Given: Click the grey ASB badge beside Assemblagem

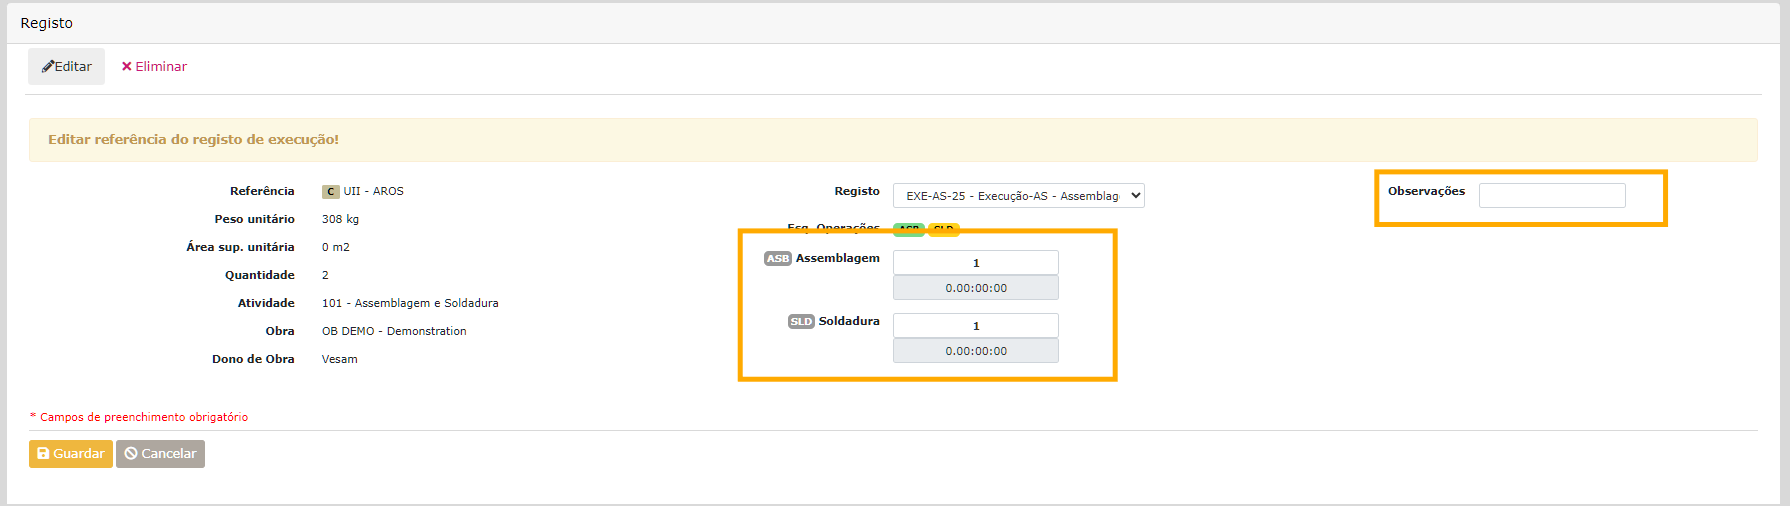Looking at the screenshot, I should (777, 259).
